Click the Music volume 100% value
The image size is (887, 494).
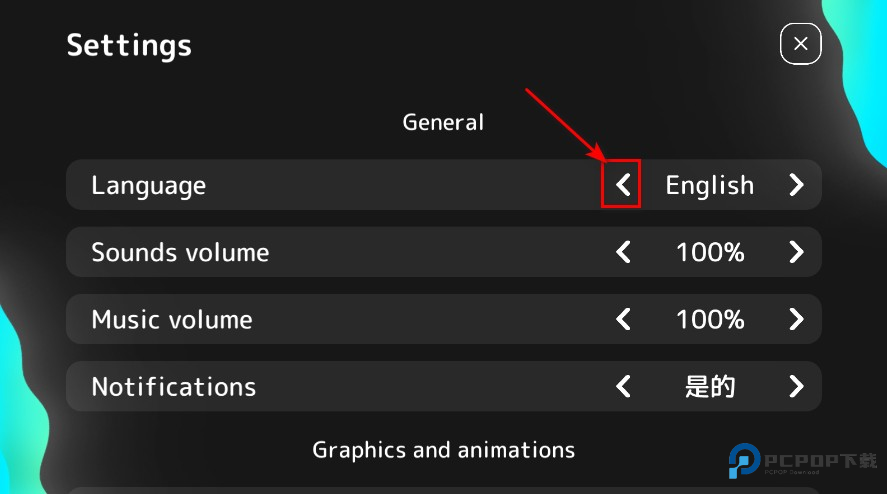(x=710, y=320)
